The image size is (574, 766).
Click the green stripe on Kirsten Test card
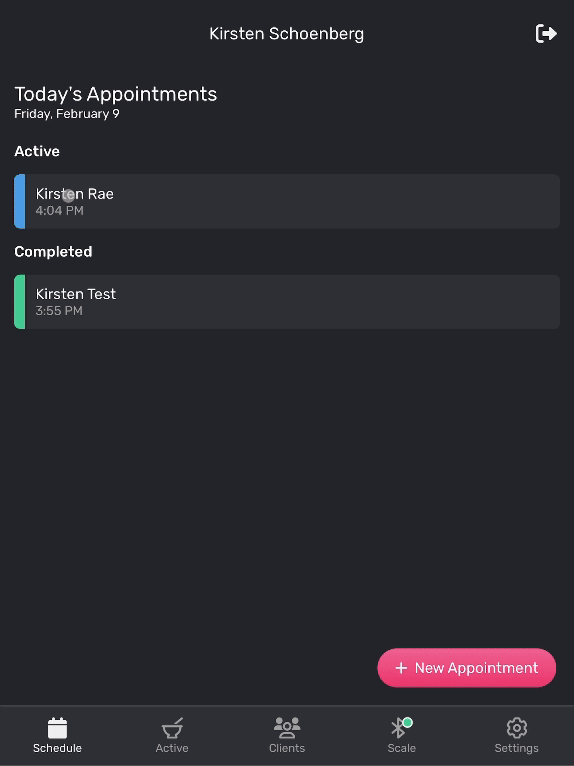point(20,302)
